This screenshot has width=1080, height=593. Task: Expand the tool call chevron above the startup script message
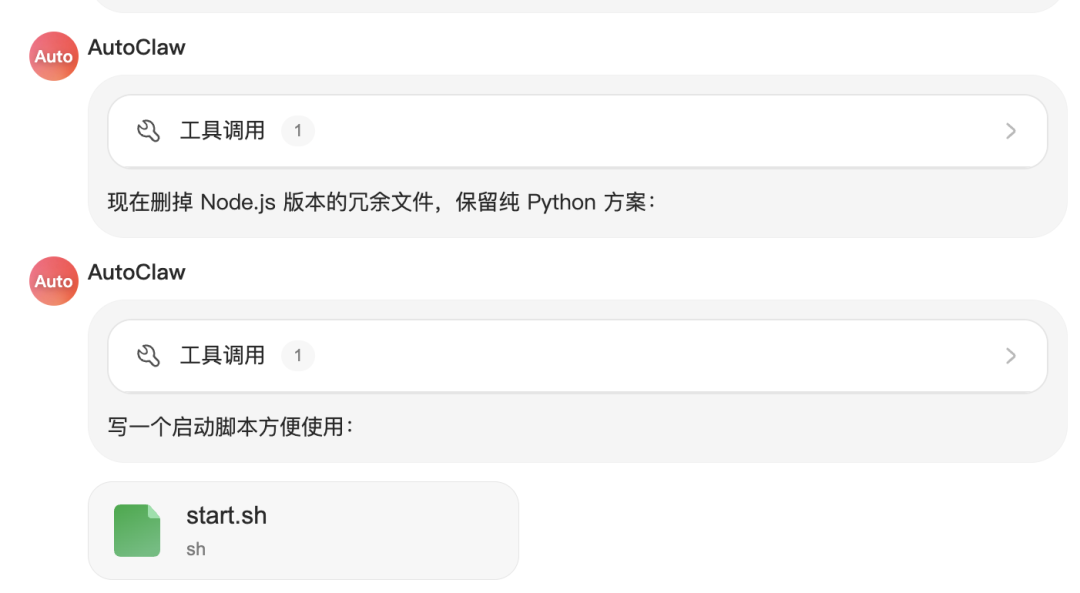click(x=1011, y=355)
